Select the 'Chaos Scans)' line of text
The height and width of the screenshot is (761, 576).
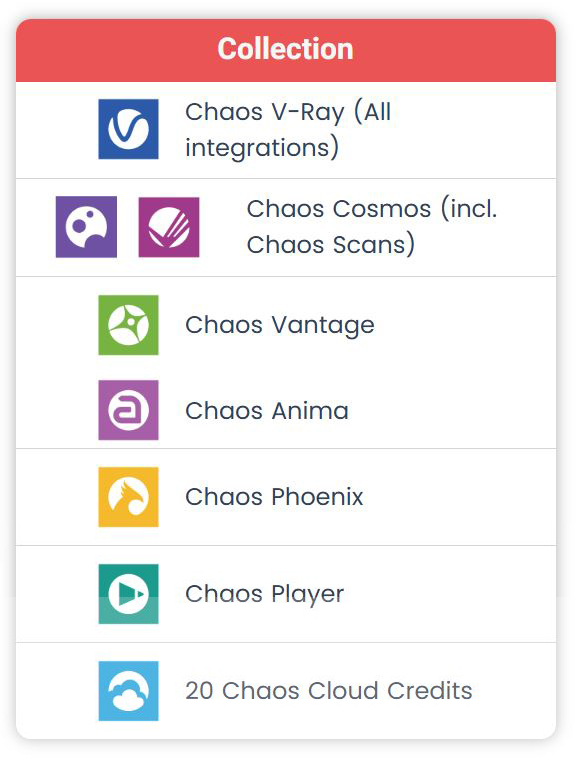331,244
